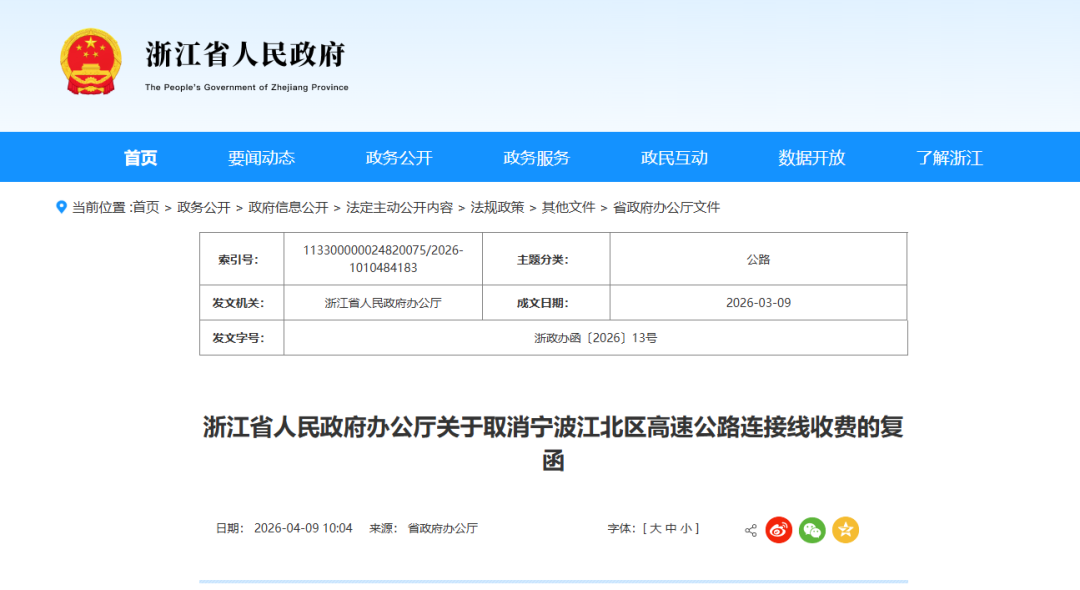Image resolution: width=1080 pixels, height=590 pixels.
Task: Open 了解浙江 navigation item
Action: (x=949, y=157)
